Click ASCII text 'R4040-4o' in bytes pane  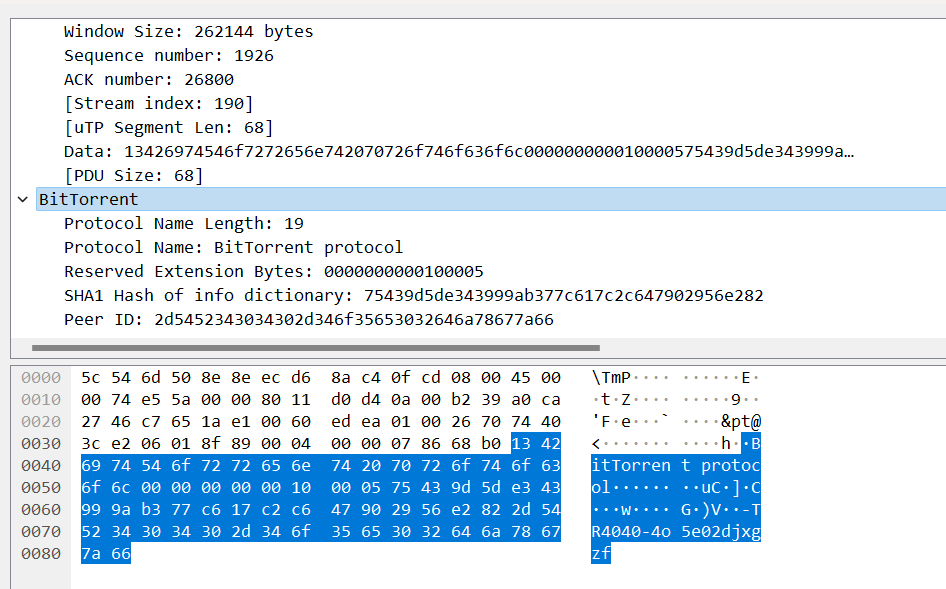(631, 532)
